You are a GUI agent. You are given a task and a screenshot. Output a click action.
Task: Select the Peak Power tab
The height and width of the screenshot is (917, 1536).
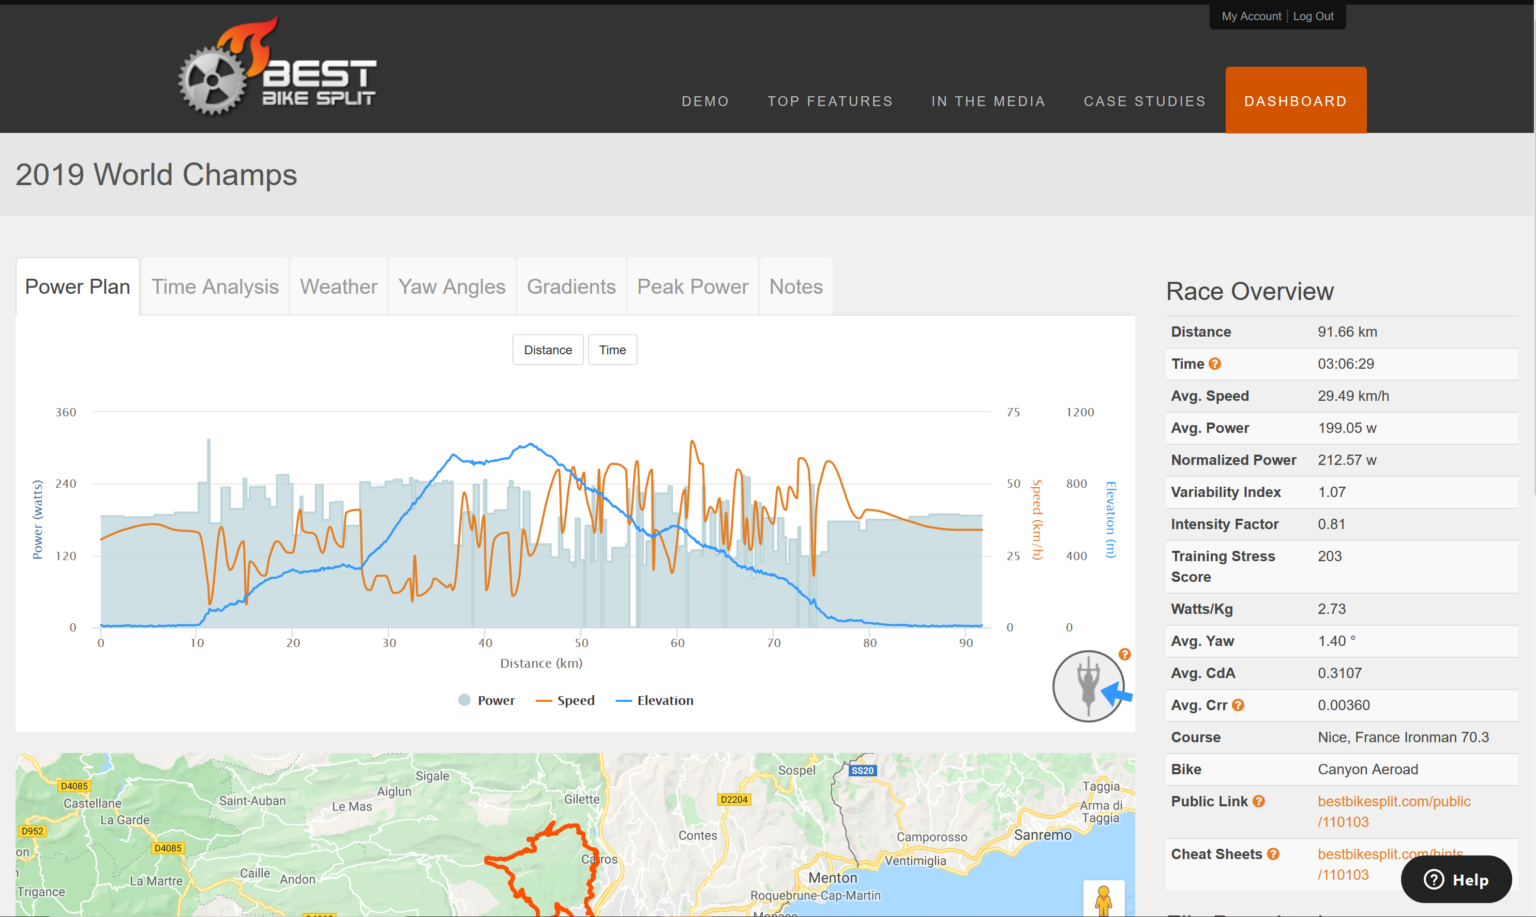point(692,286)
